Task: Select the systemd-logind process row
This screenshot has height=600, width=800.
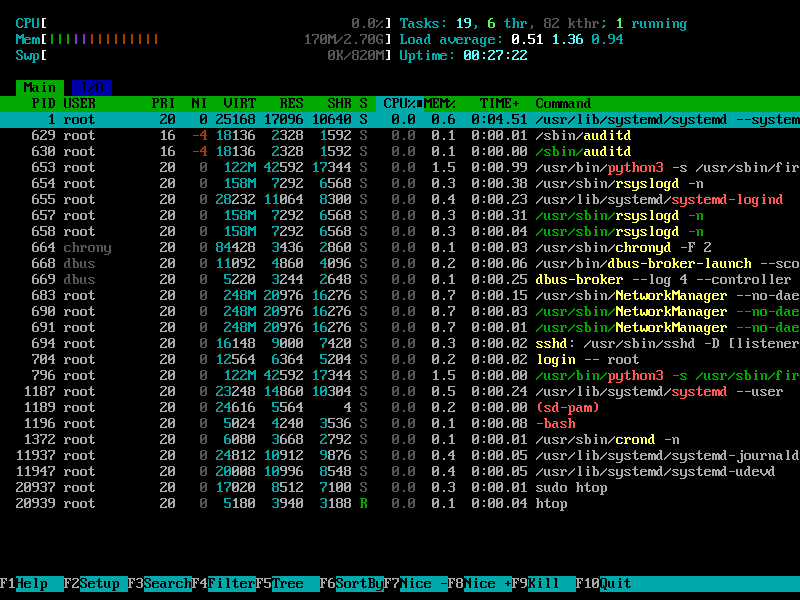Action: click(x=400, y=199)
